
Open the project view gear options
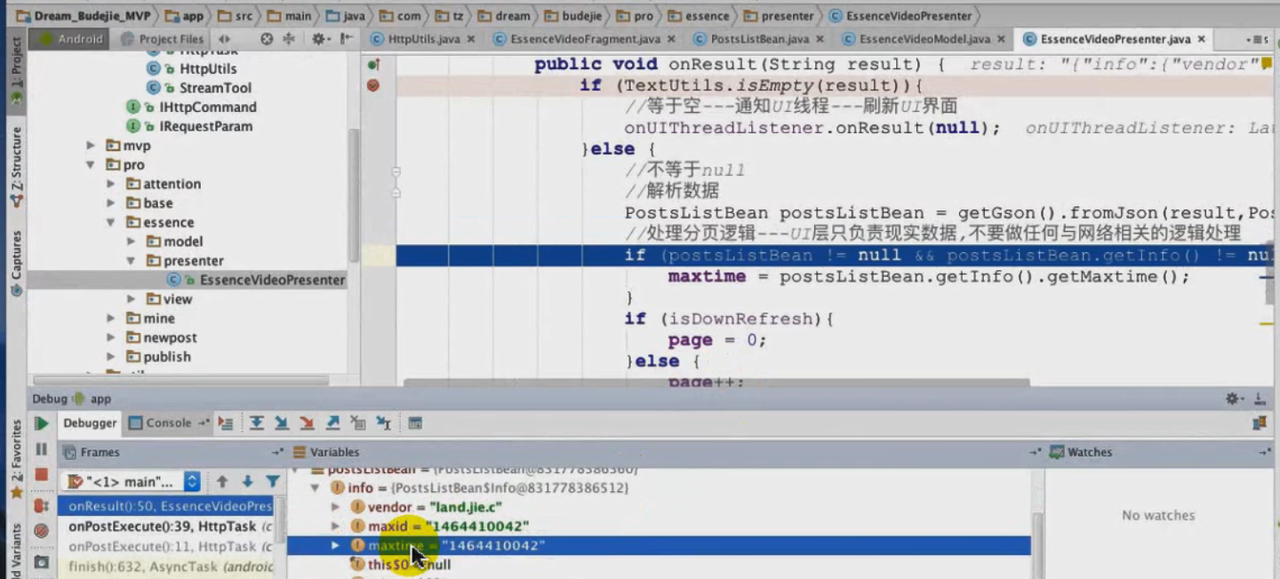tap(320, 39)
